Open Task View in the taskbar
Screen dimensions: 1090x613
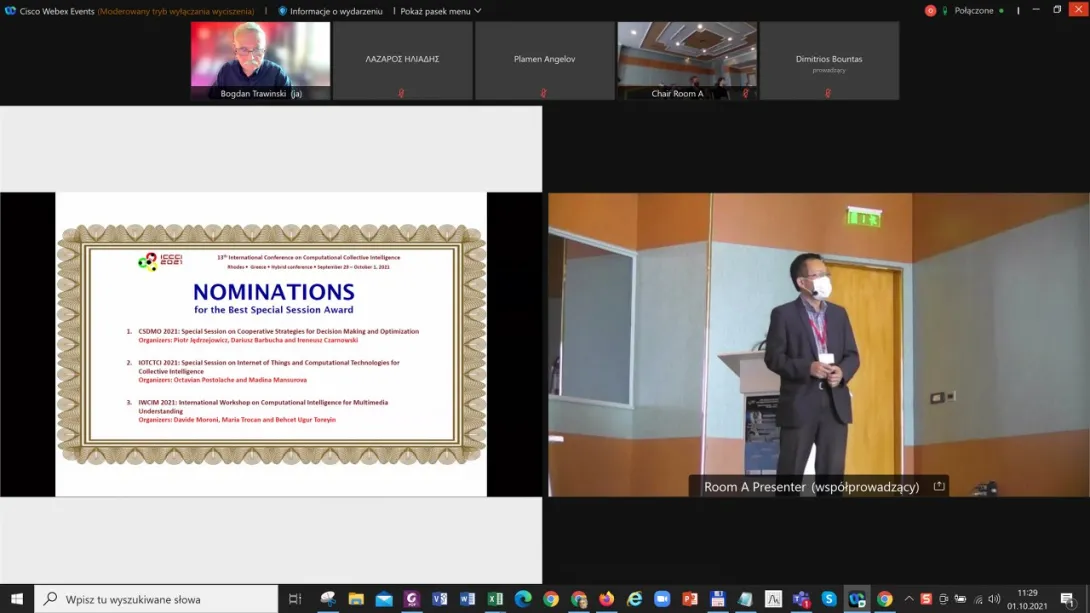tap(295, 599)
